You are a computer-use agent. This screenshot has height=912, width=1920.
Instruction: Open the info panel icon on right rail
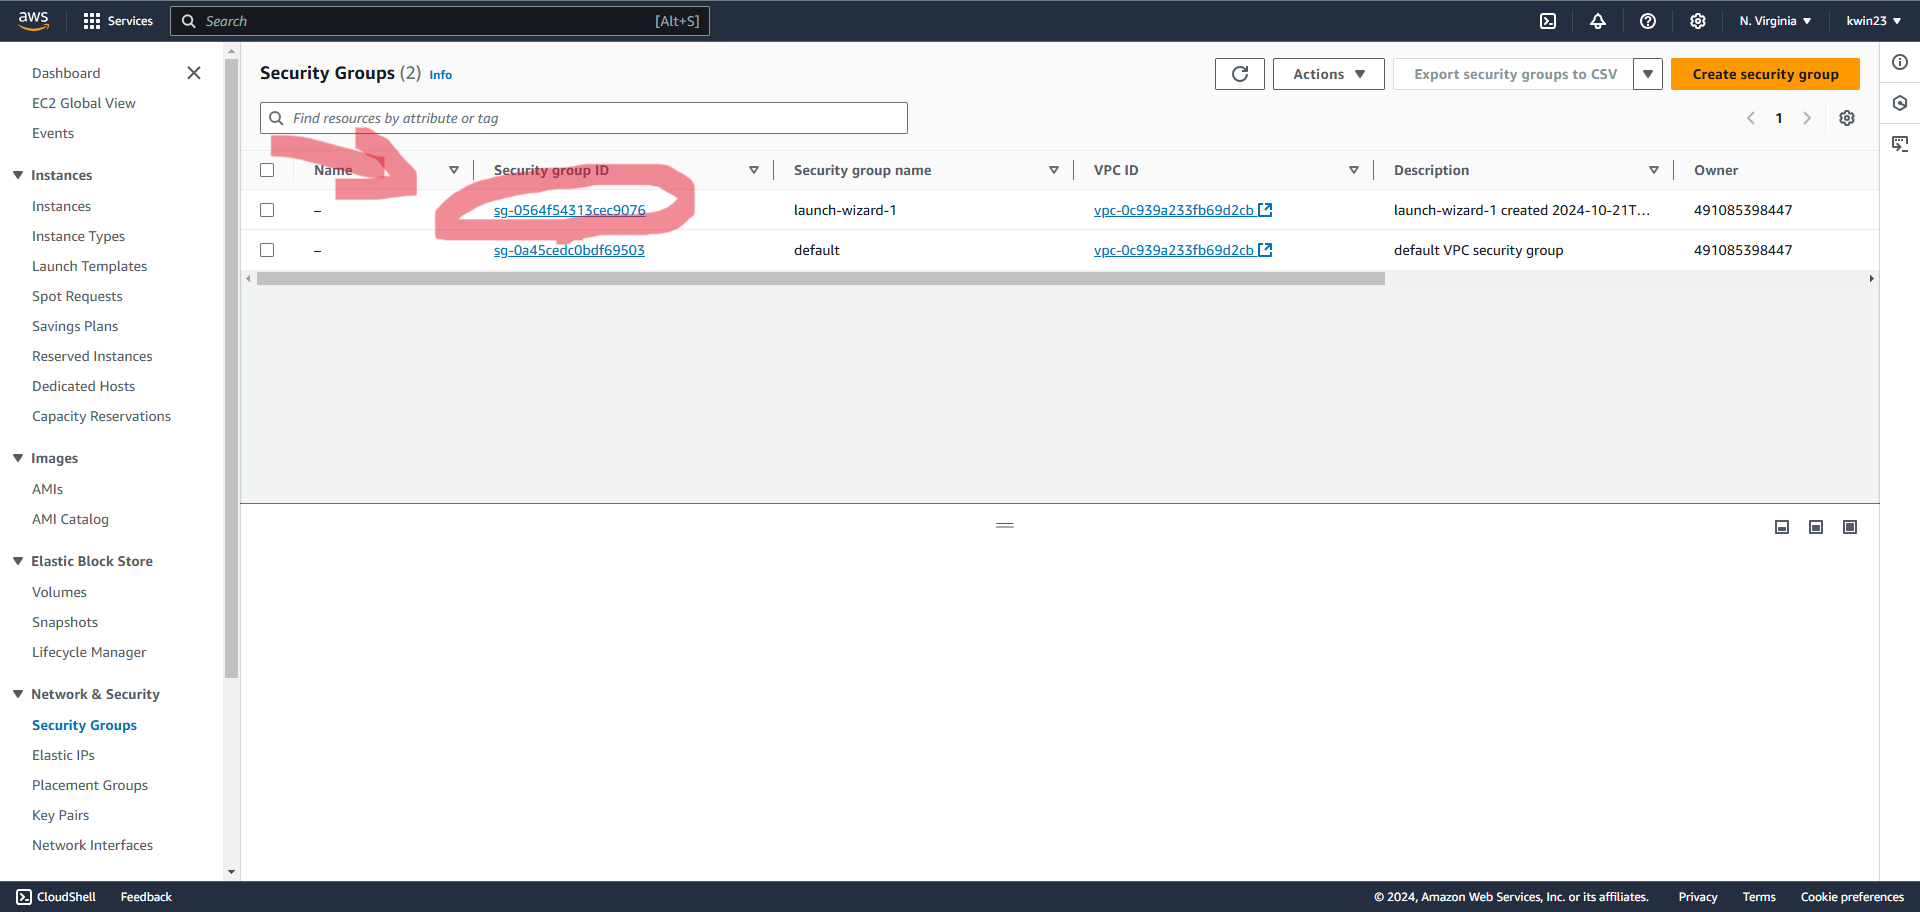1900,62
